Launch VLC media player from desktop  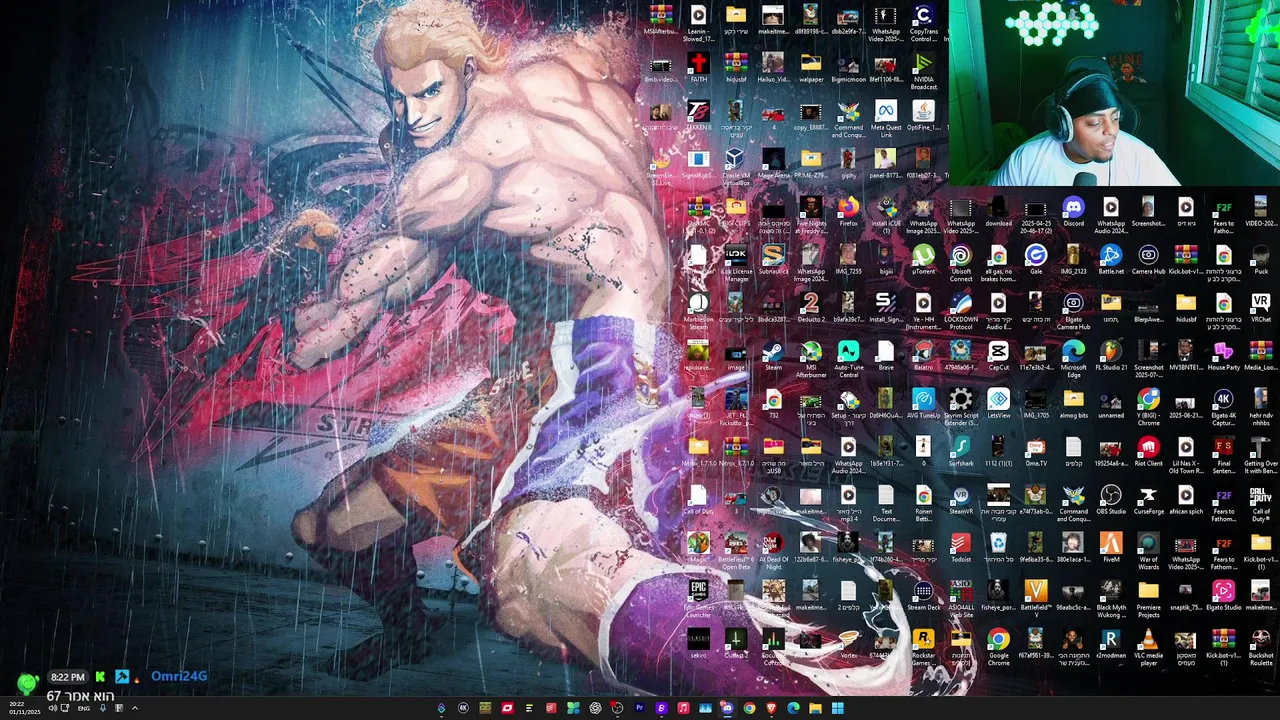point(1148,647)
